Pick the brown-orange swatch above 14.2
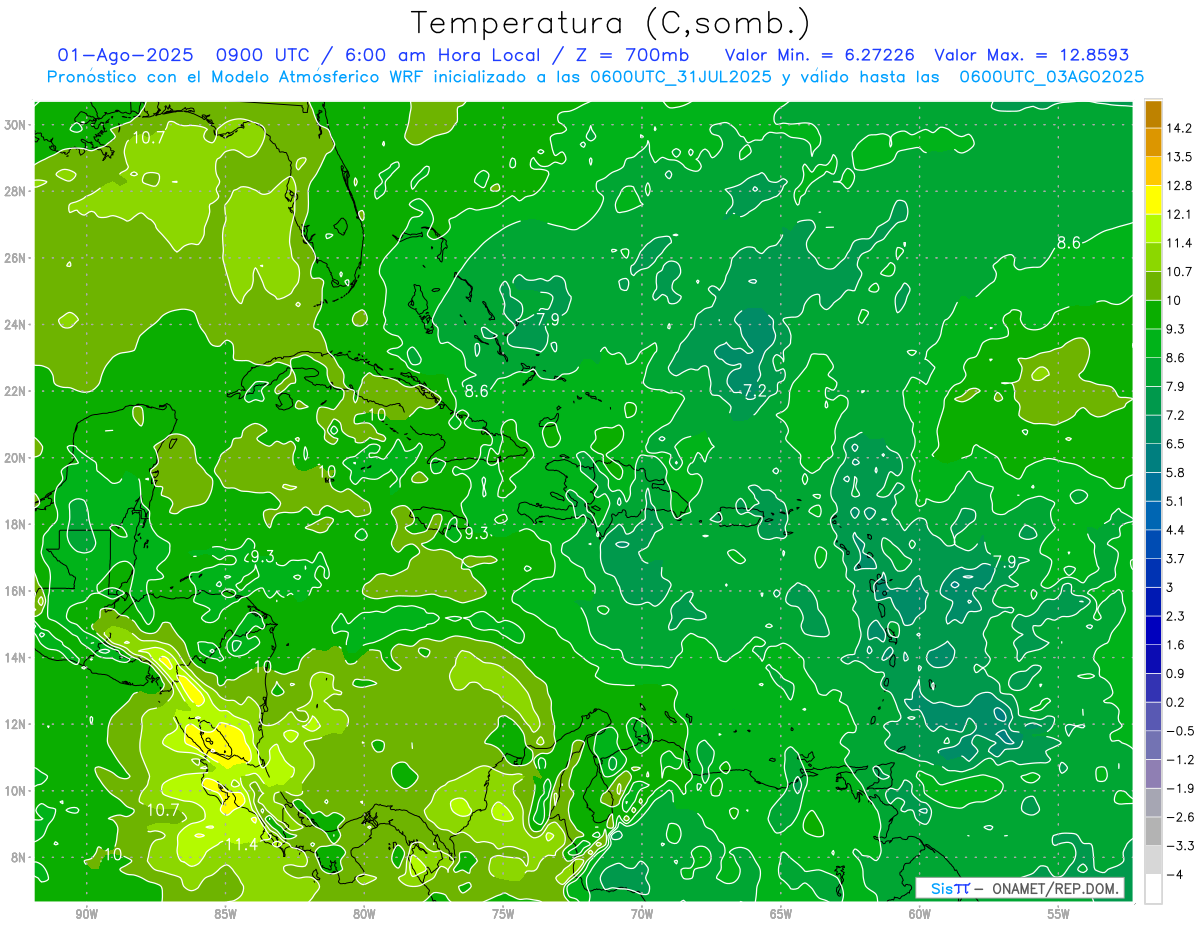The width and height of the screenshot is (1200, 927). [1153, 114]
